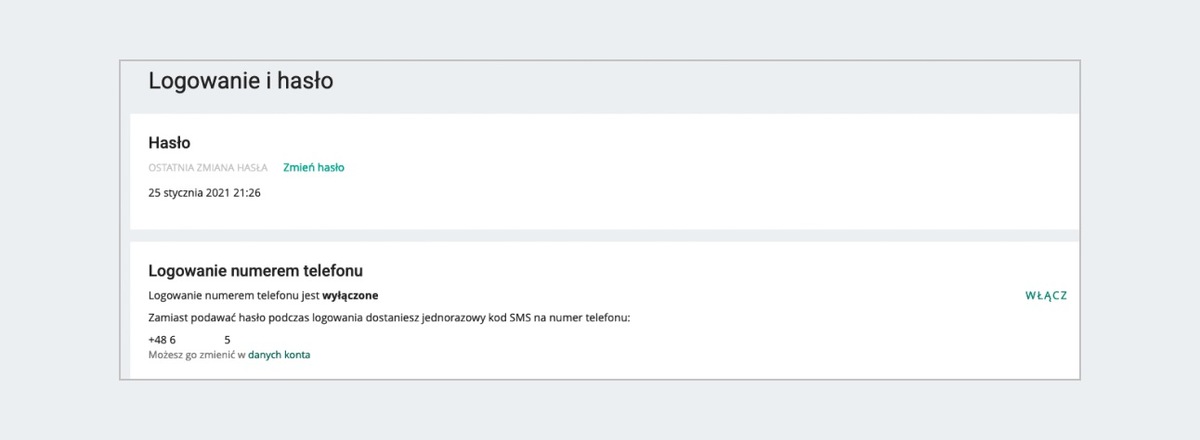Click the date 25 stycznia 2021 21:26
Screen dimensions: 1200x440
coord(204,193)
